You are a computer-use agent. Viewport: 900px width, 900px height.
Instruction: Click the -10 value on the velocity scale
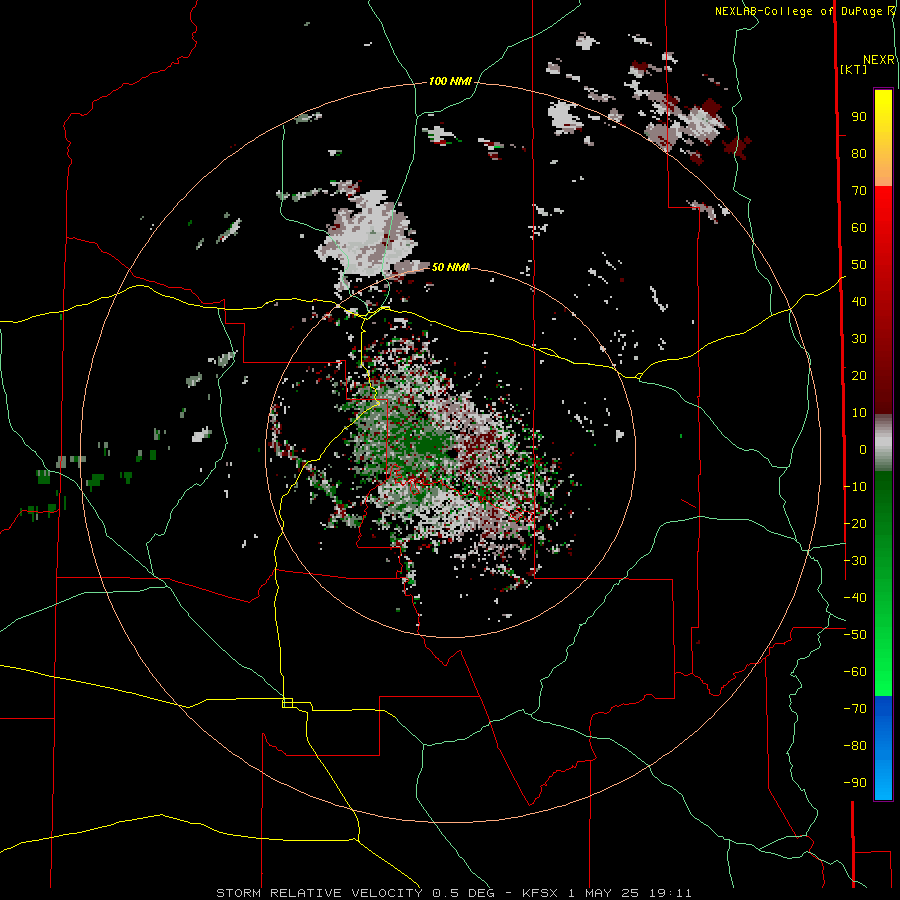(x=855, y=487)
